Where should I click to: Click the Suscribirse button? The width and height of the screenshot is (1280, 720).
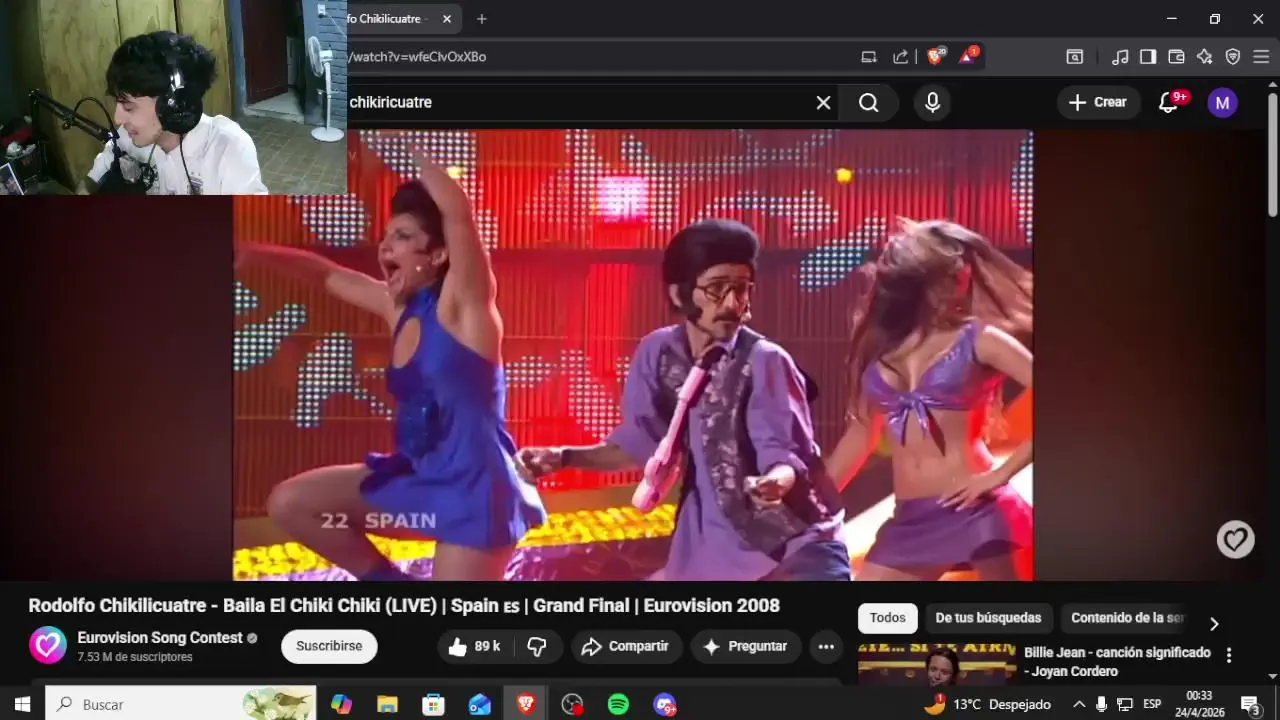(x=329, y=646)
